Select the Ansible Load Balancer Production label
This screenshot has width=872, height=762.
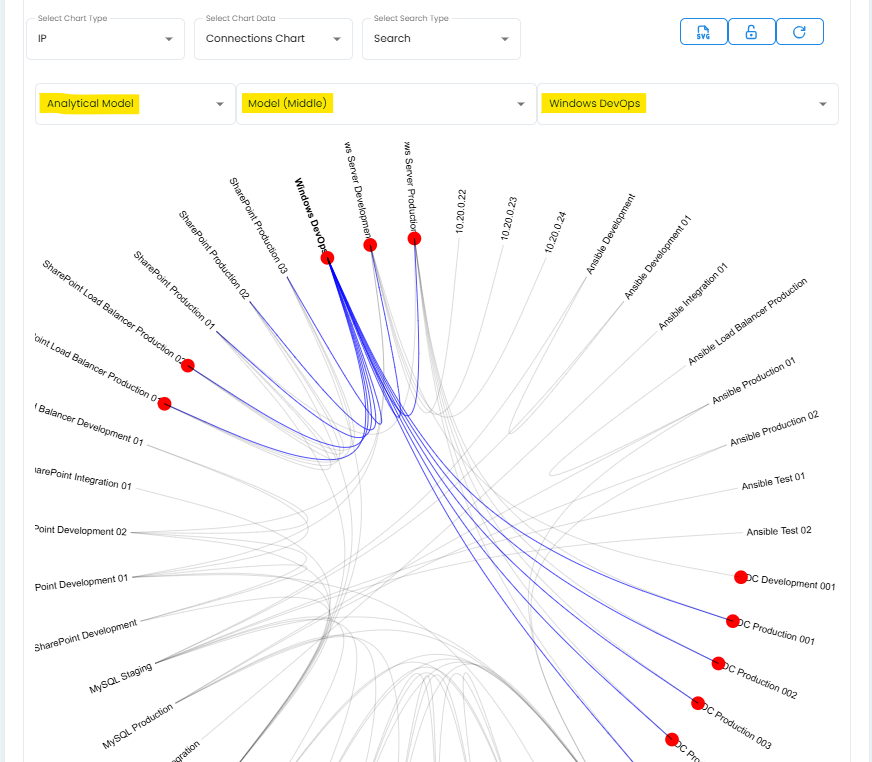click(746, 322)
